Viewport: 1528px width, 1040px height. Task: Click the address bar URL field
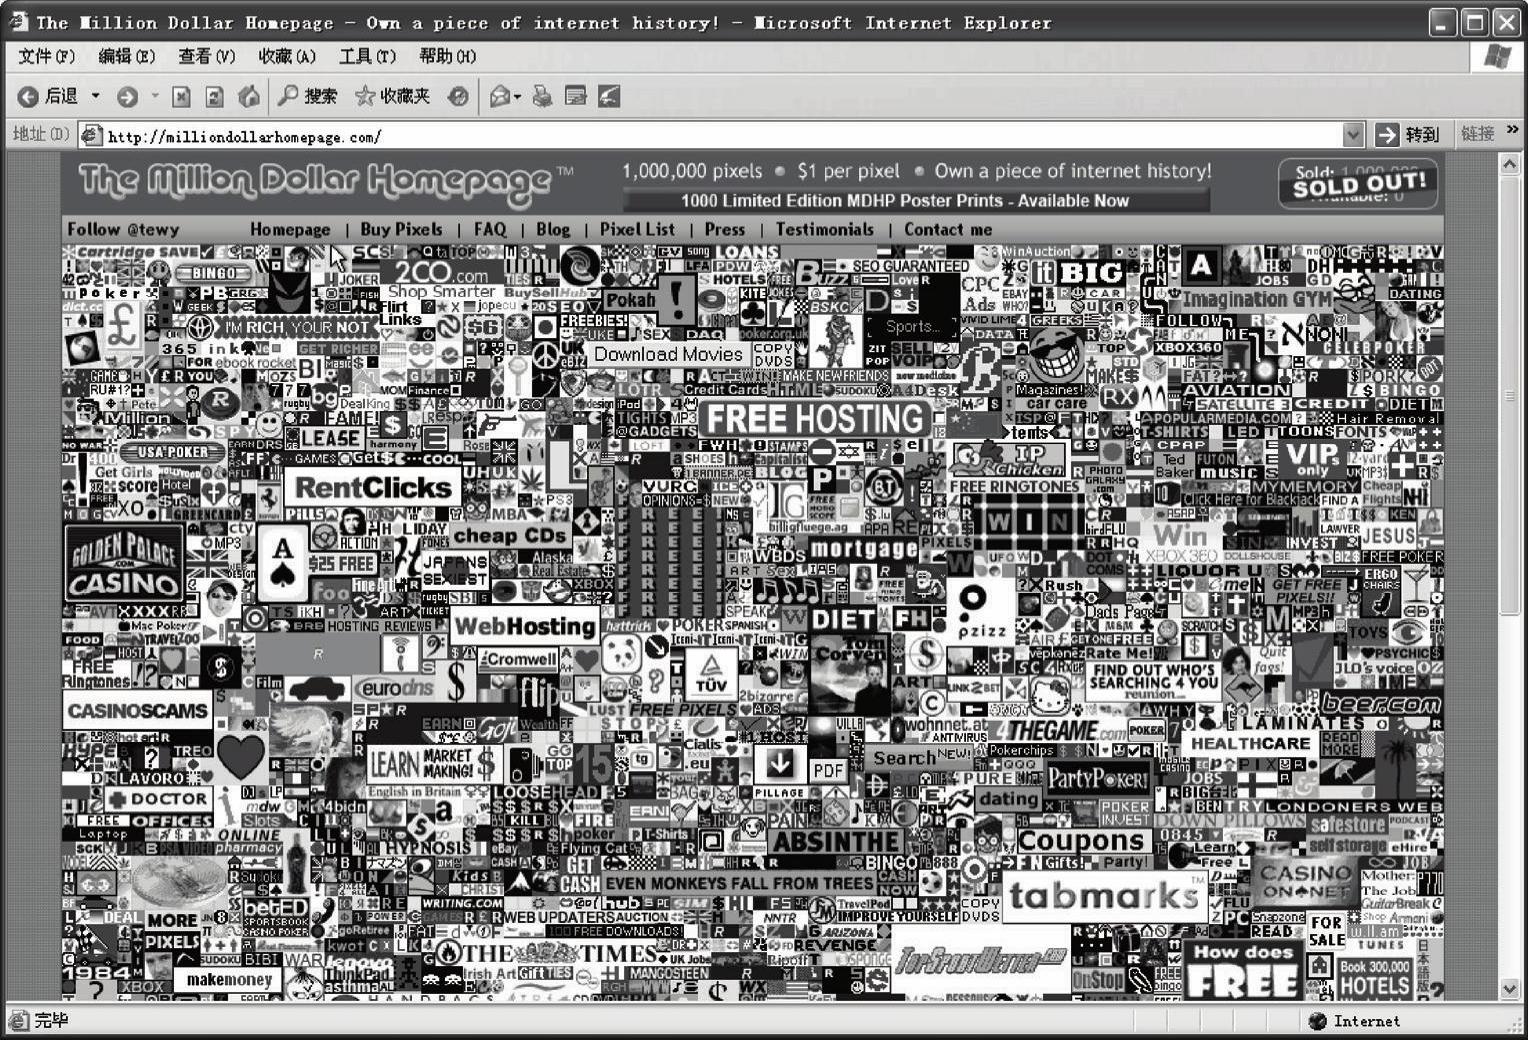coord(722,136)
